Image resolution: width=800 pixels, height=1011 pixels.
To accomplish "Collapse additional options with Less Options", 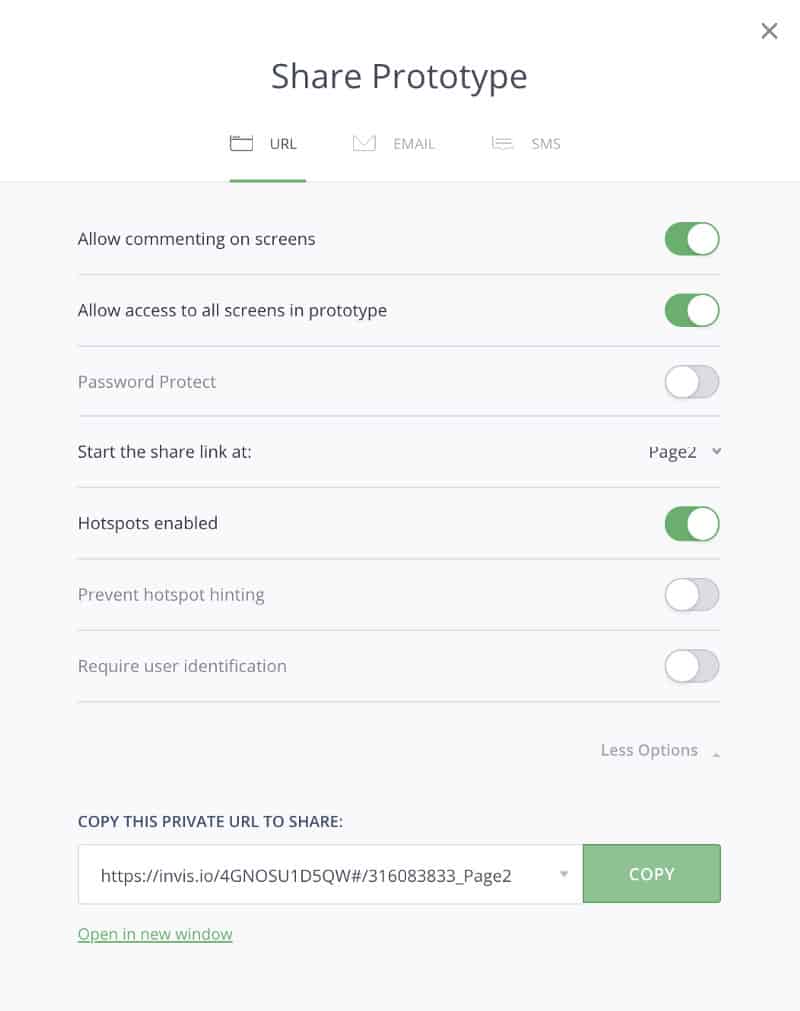I will point(649,750).
